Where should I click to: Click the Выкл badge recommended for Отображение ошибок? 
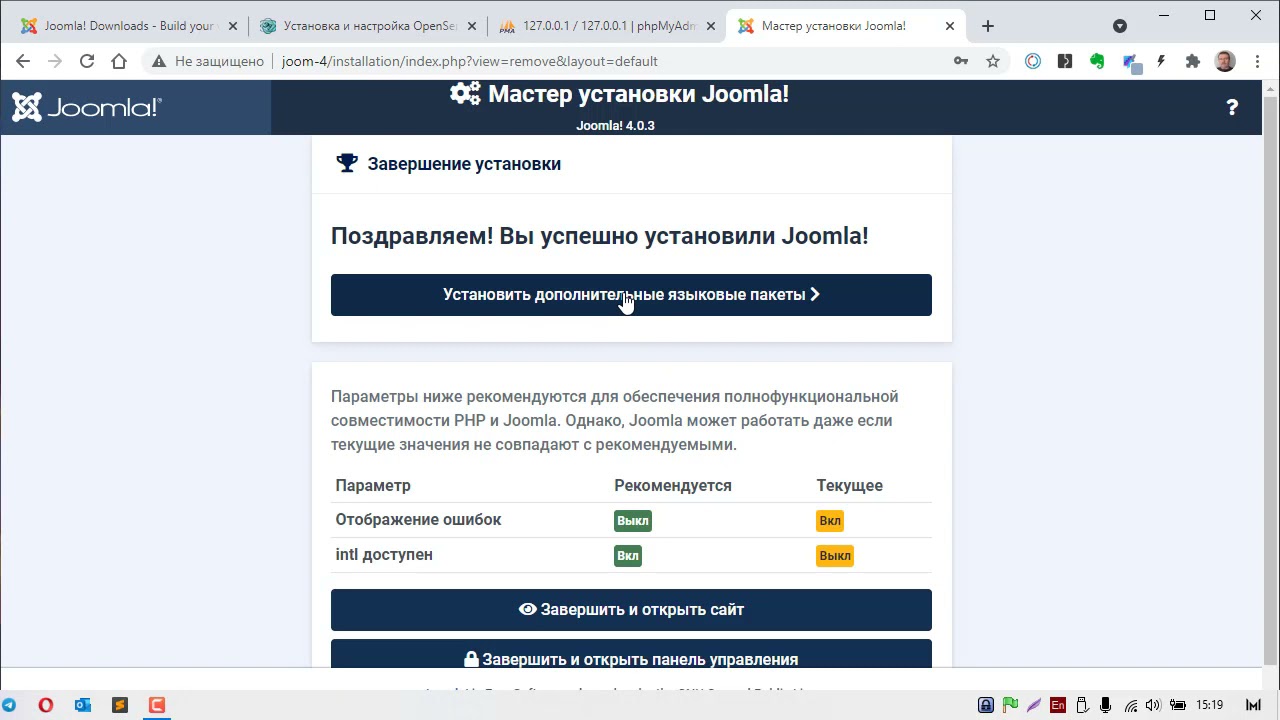(x=633, y=521)
